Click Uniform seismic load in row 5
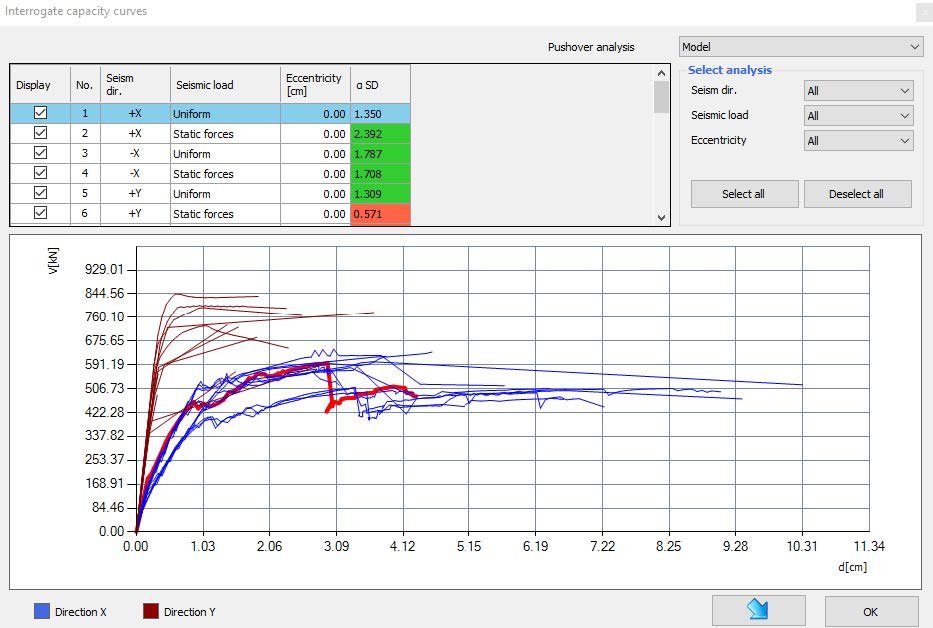This screenshot has width=933, height=628. pos(225,193)
